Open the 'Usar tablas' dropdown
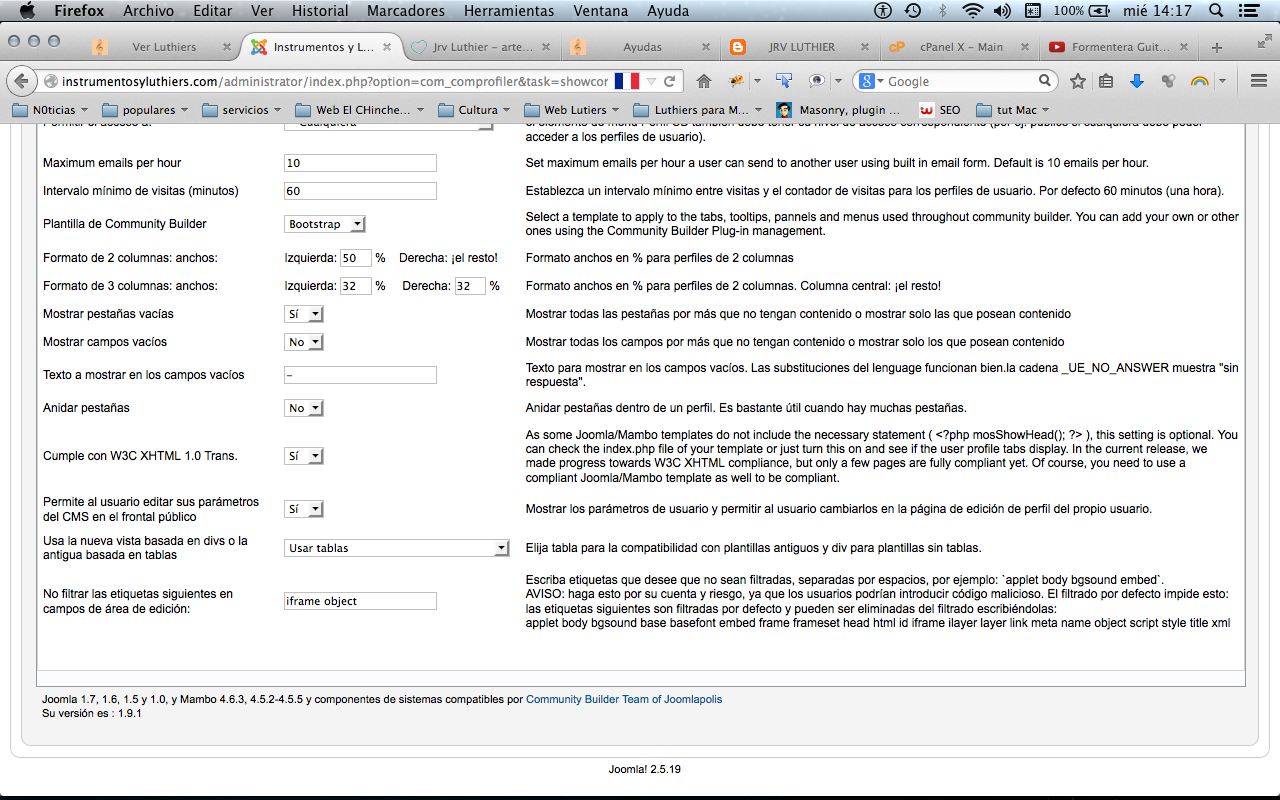This screenshot has width=1280, height=800. tap(397, 548)
